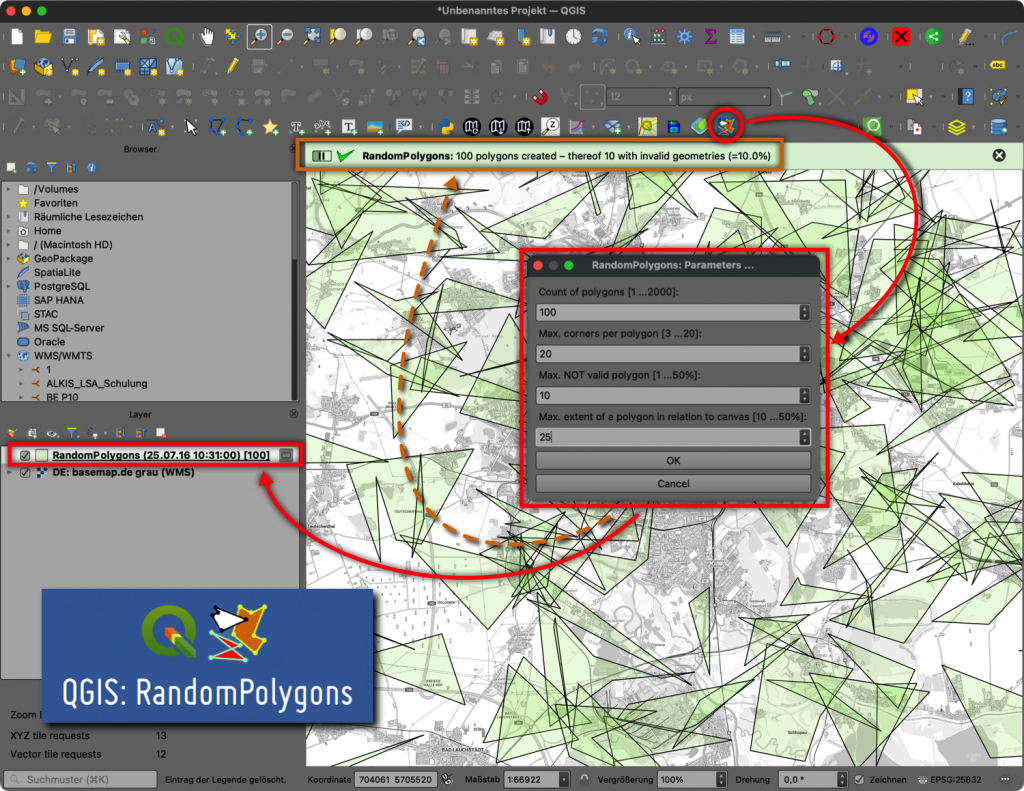Toggle visibility of the RandomPolygons layer
This screenshot has height=791, width=1024.
(x=25, y=455)
